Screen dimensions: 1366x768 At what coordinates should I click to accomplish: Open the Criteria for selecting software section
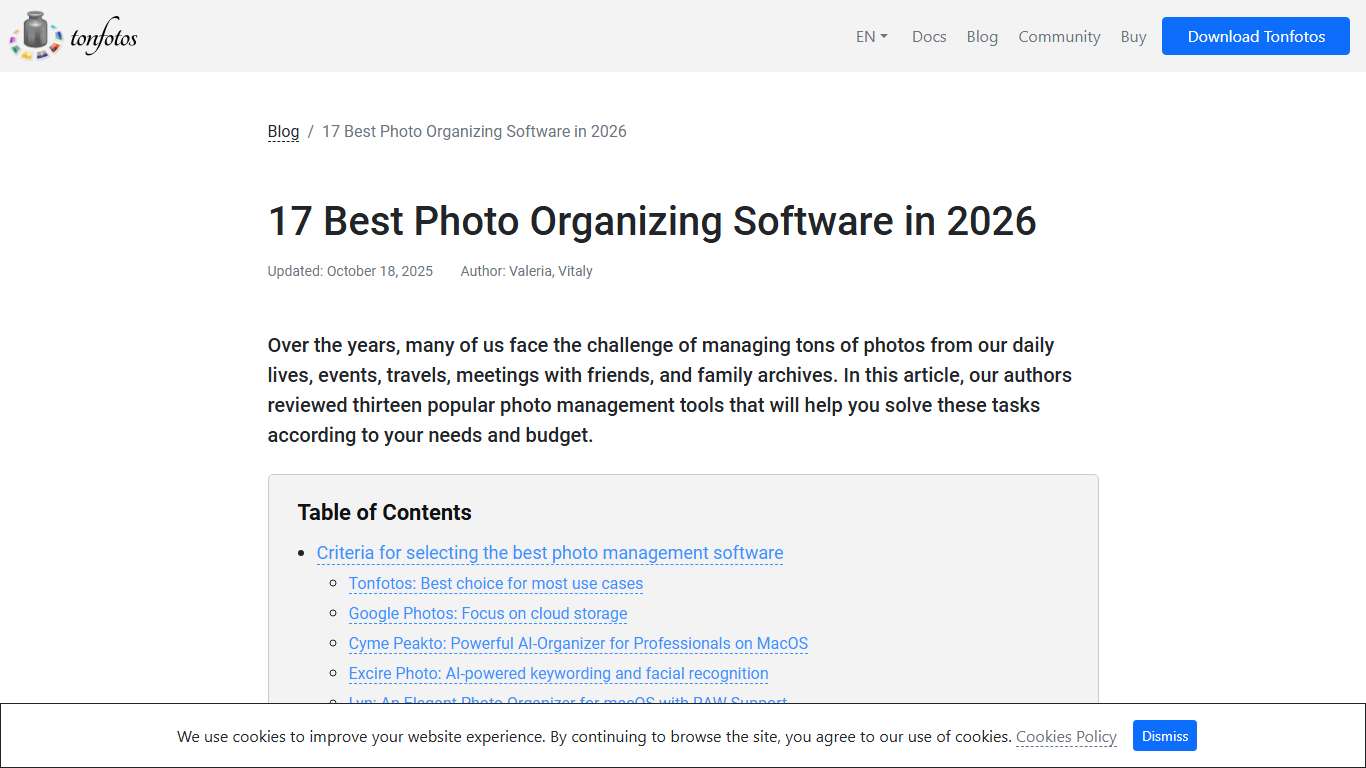(550, 553)
